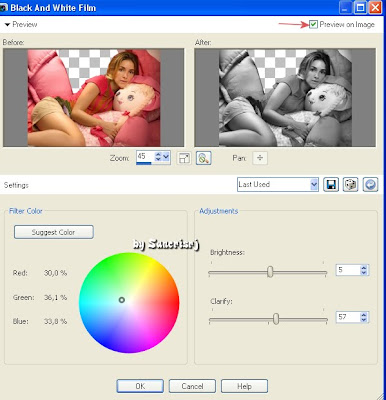The height and width of the screenshot is (400, 386).
Task: Maximize the Black And White Film dialog
Action: click(360, 7)
